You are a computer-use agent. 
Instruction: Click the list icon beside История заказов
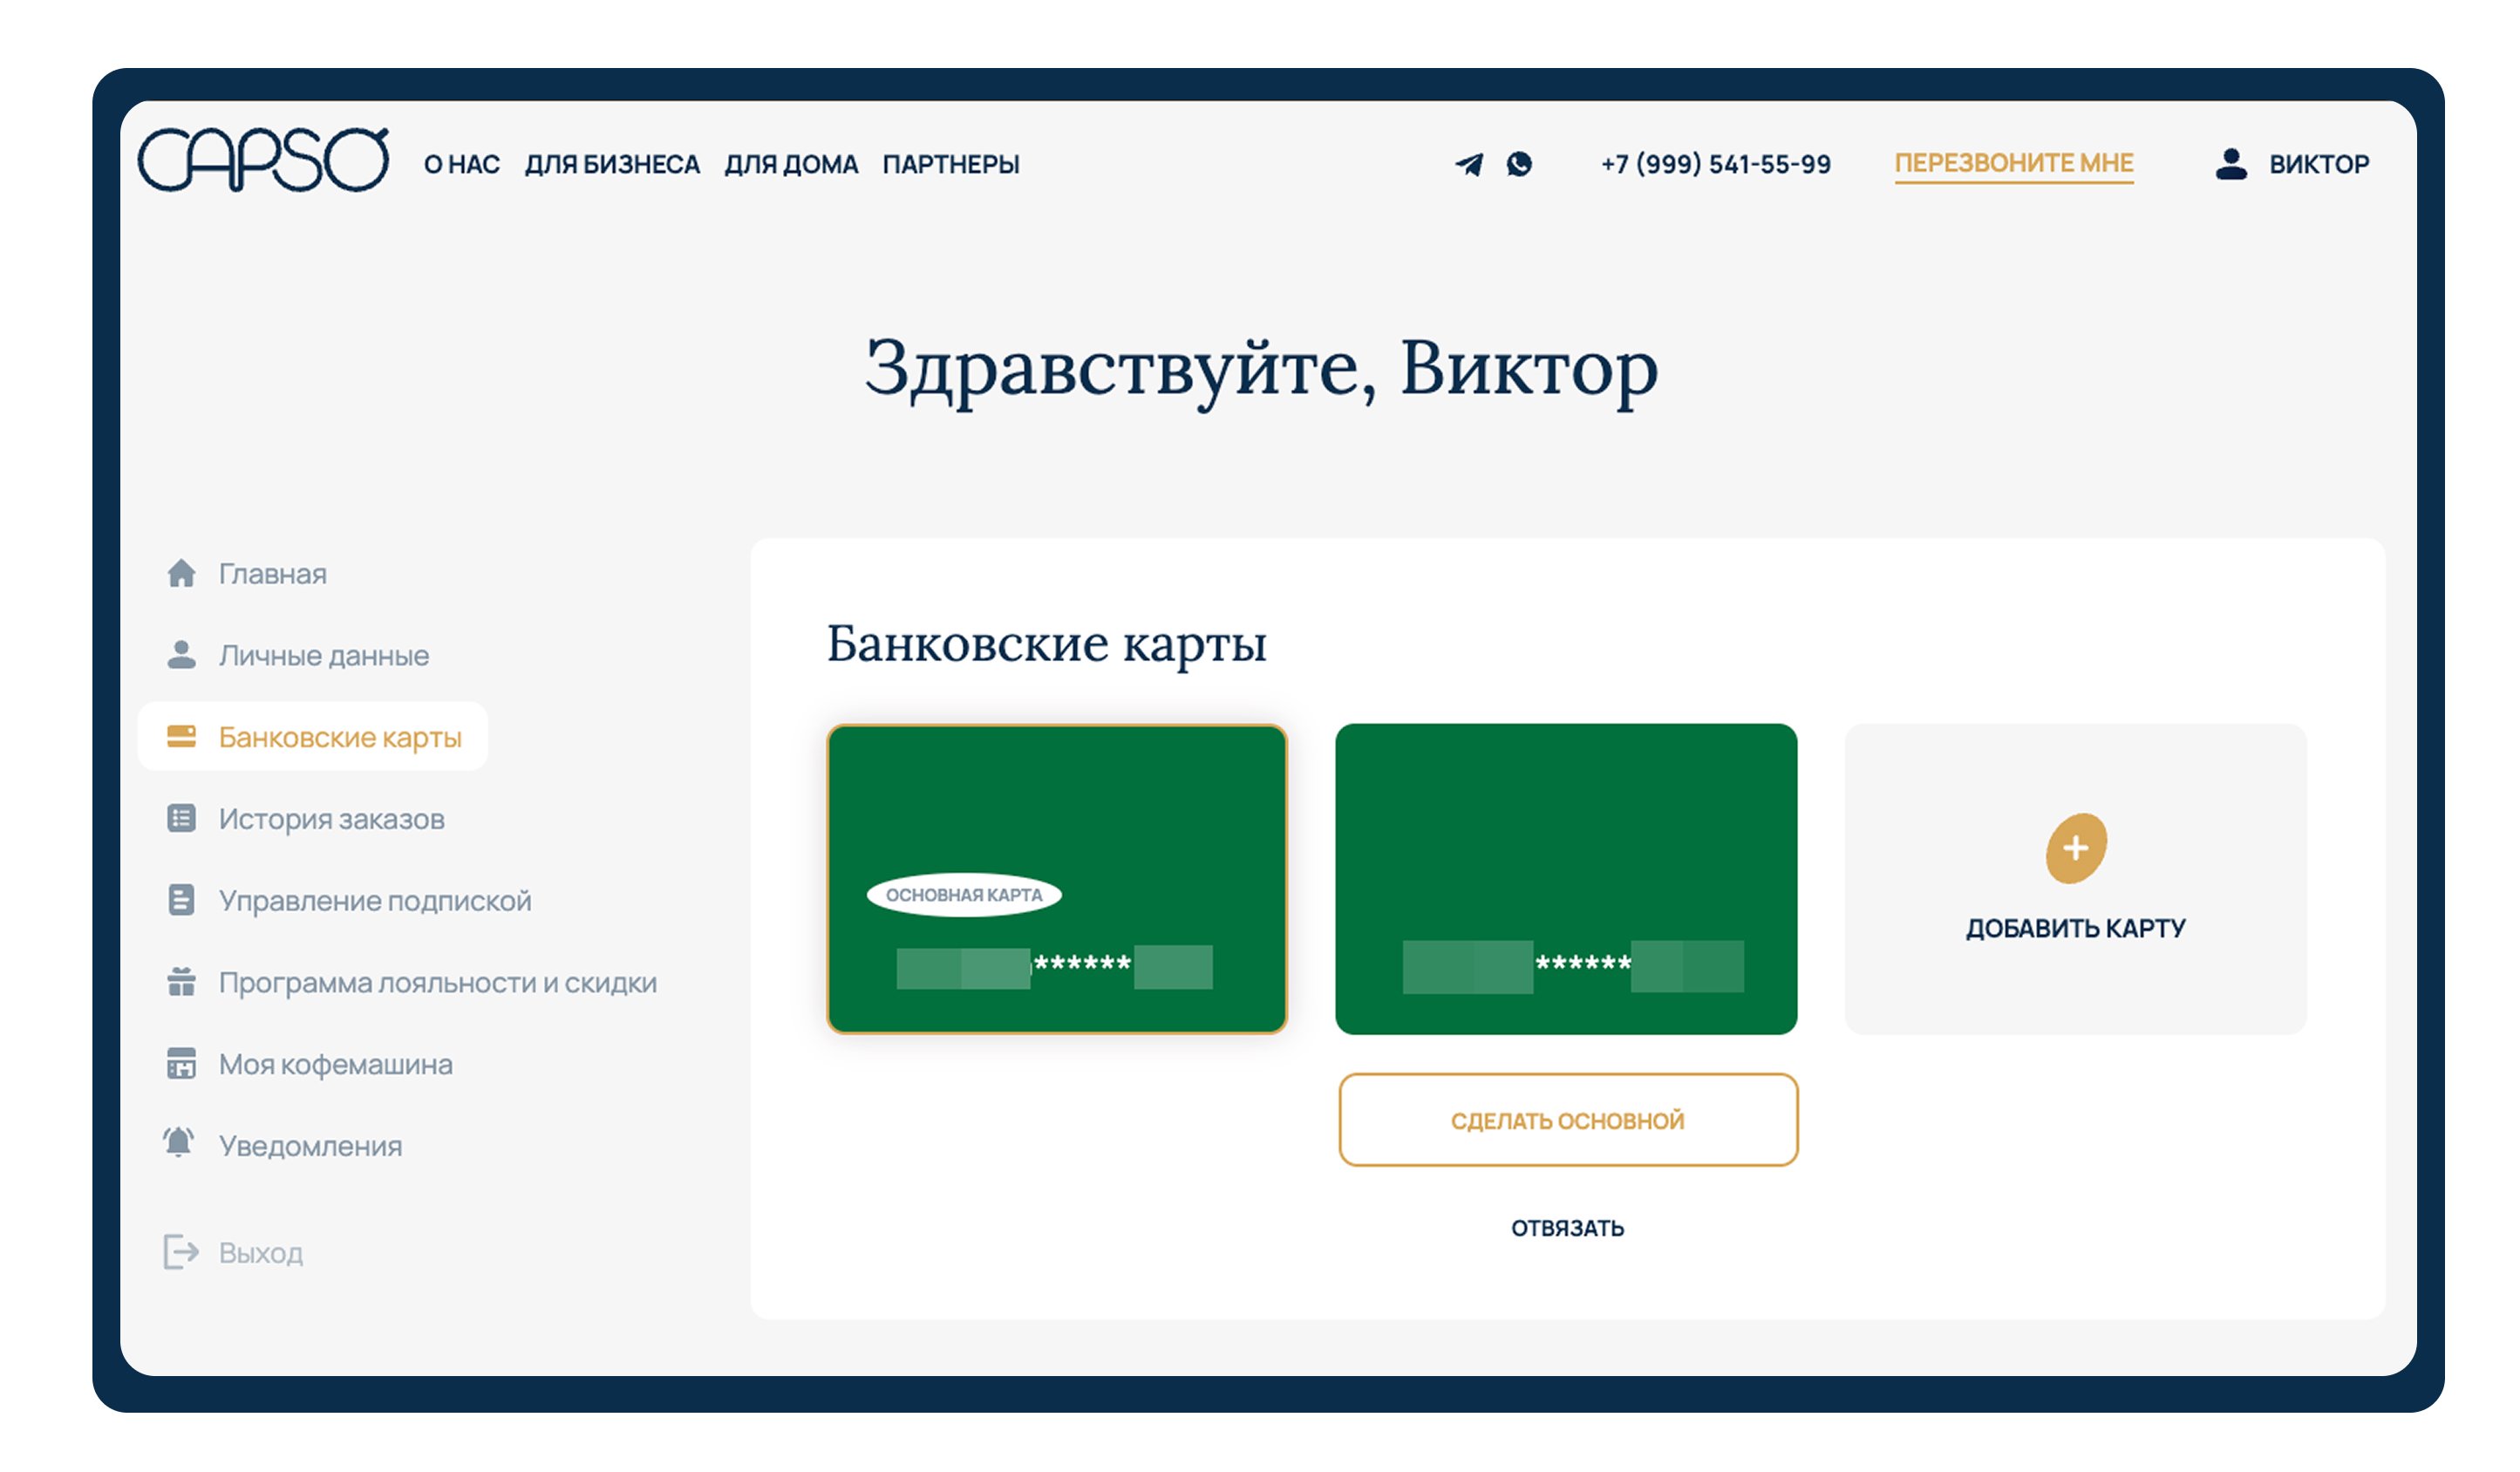(x=181, y=819)
